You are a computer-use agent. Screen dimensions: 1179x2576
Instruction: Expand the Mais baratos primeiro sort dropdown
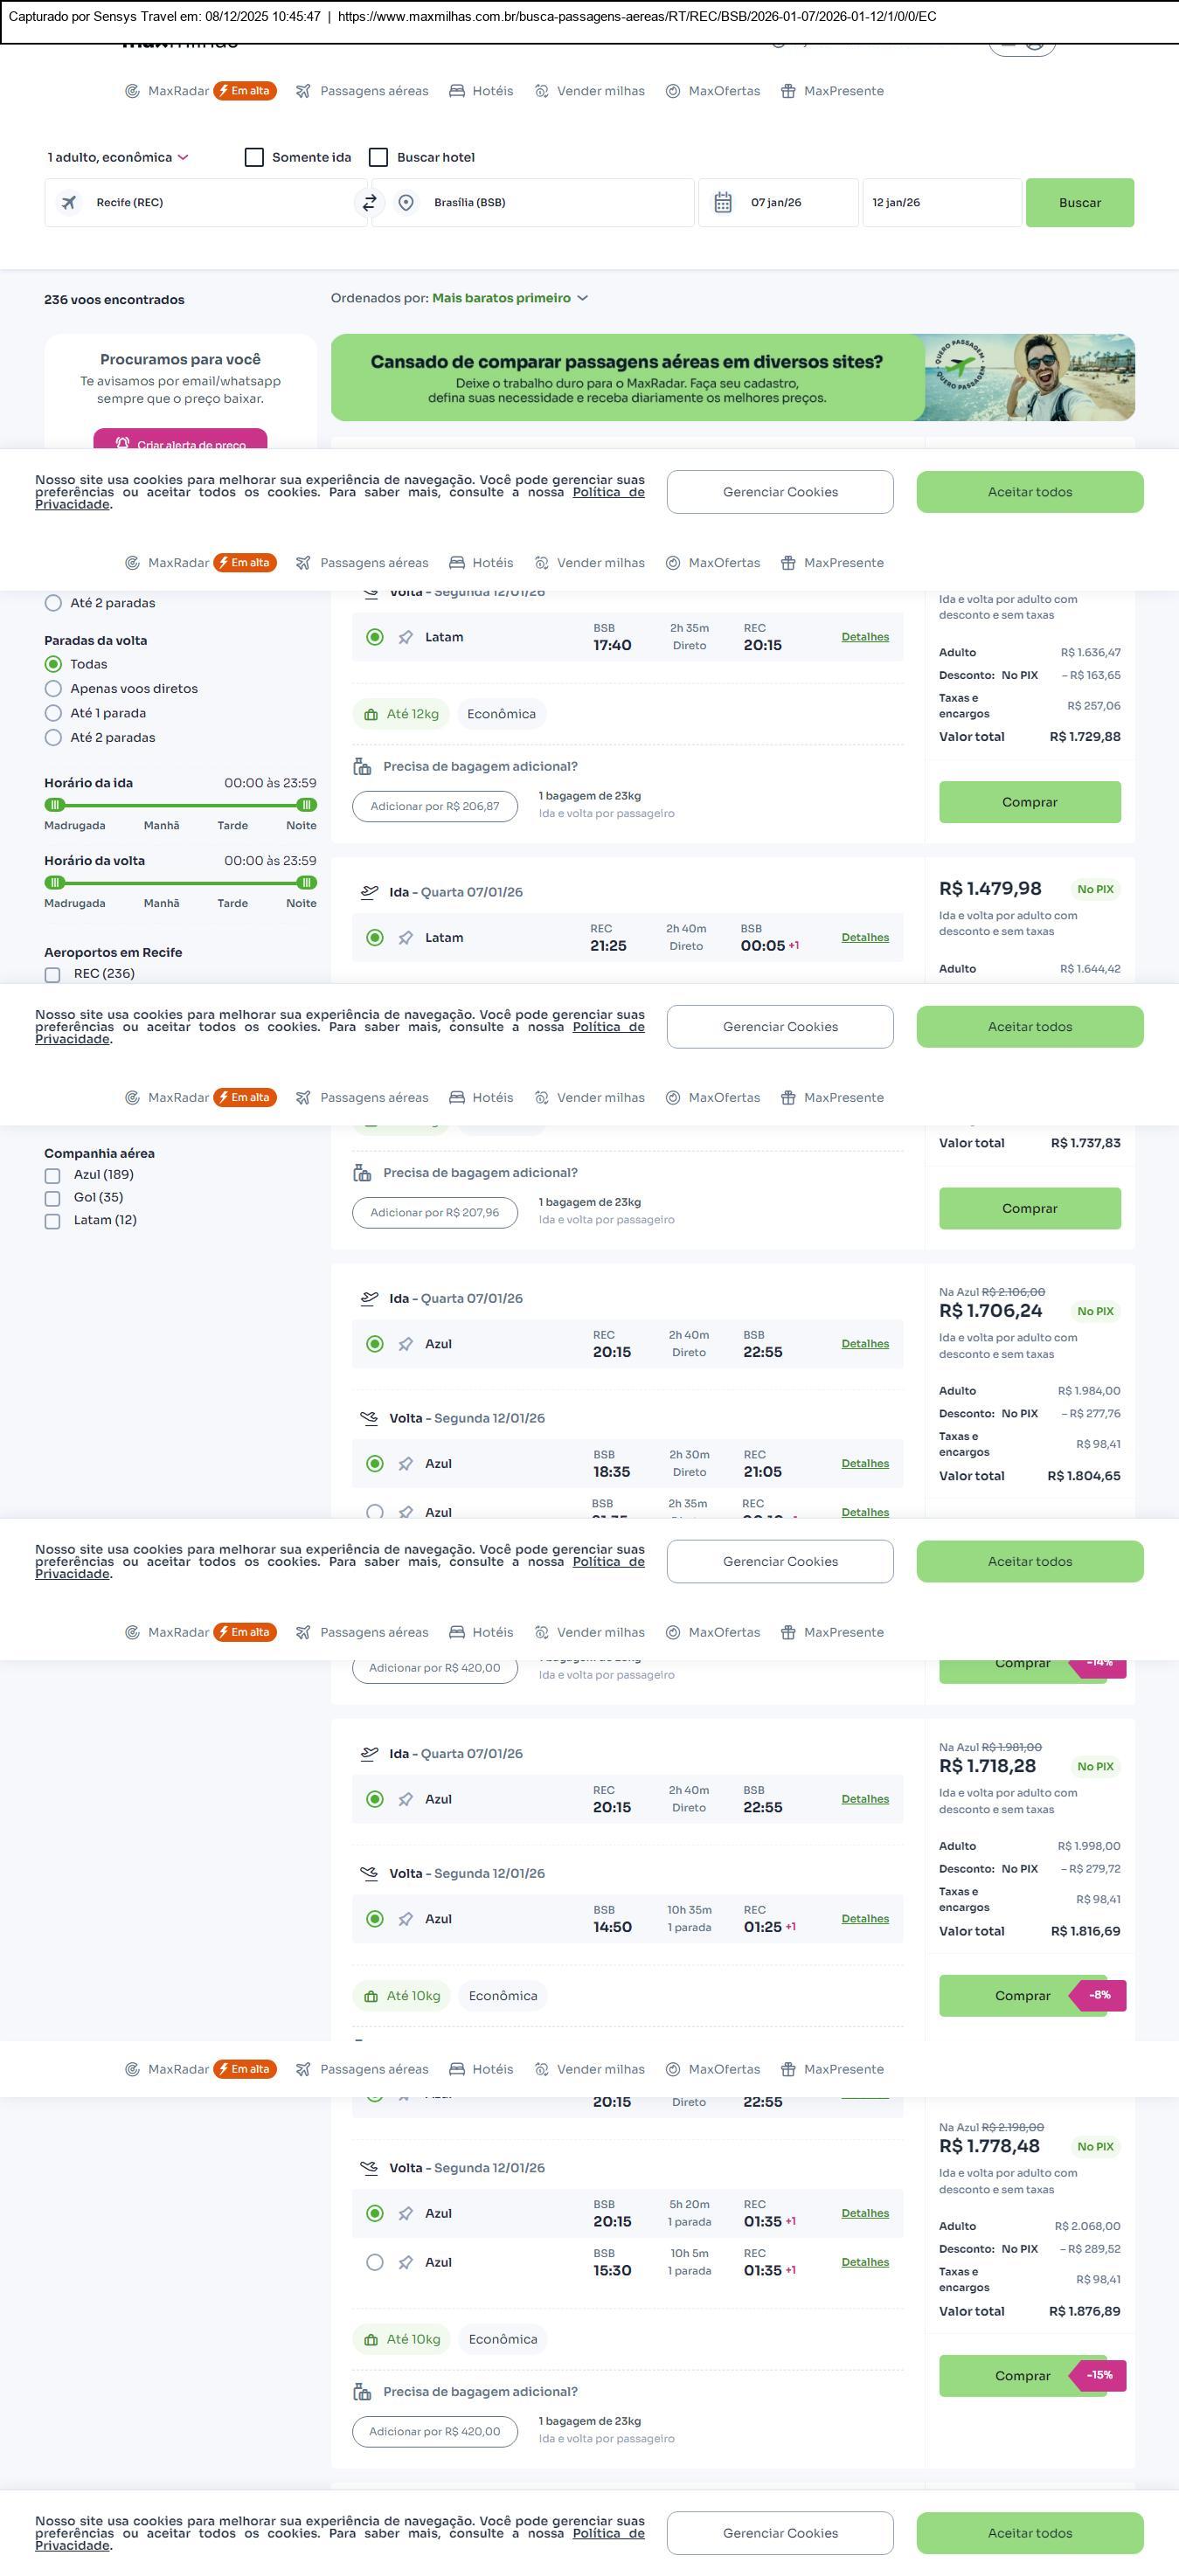point(510,298)
